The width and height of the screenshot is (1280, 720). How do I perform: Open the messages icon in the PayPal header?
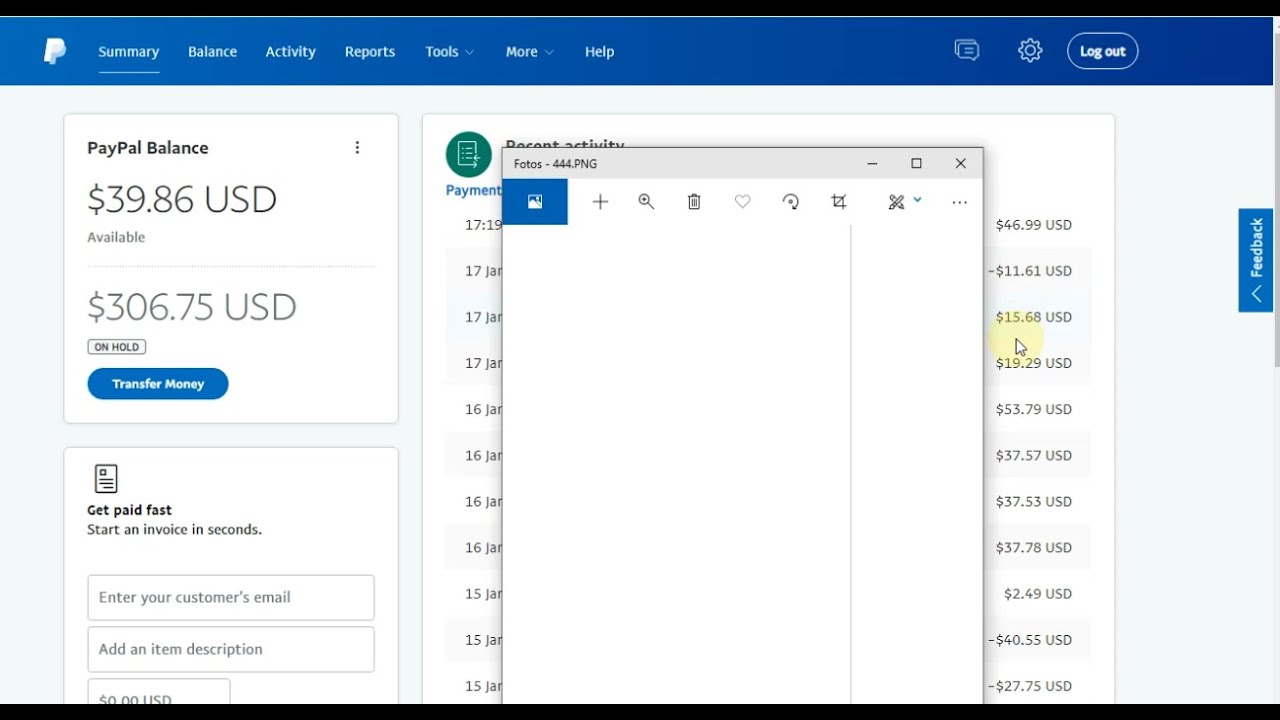[x=967, y=50]
